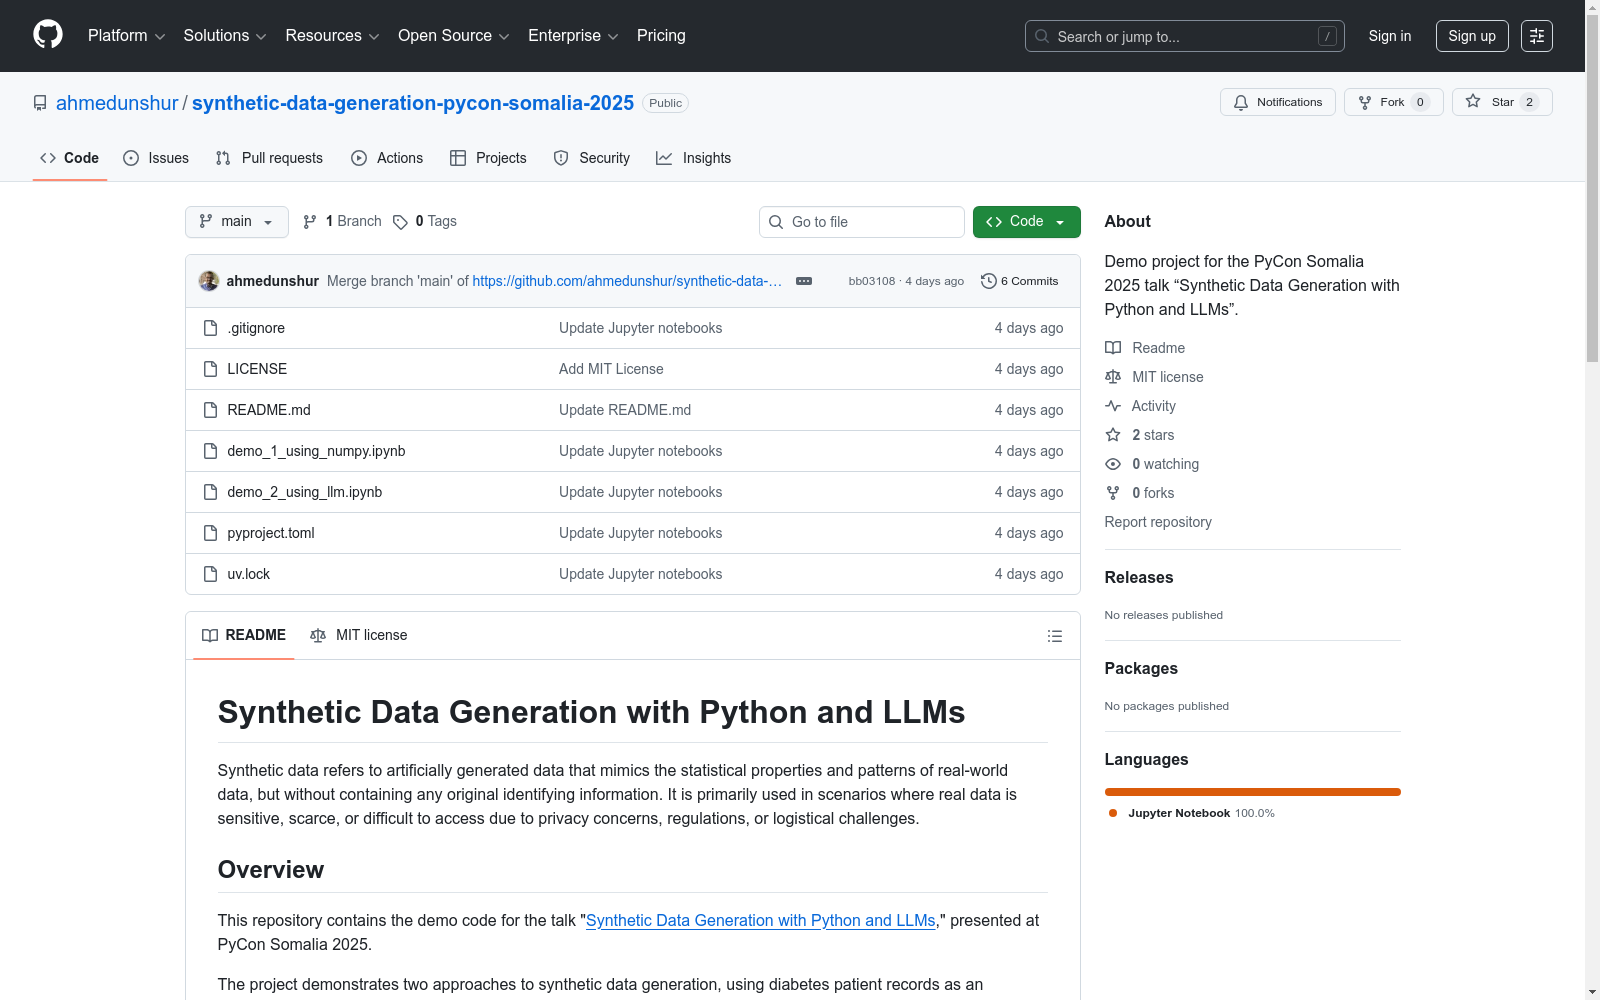Switch to the Issues tab
Image resolution: width=1600 pixels, height=1000 pixels.
tap(156, 158)
